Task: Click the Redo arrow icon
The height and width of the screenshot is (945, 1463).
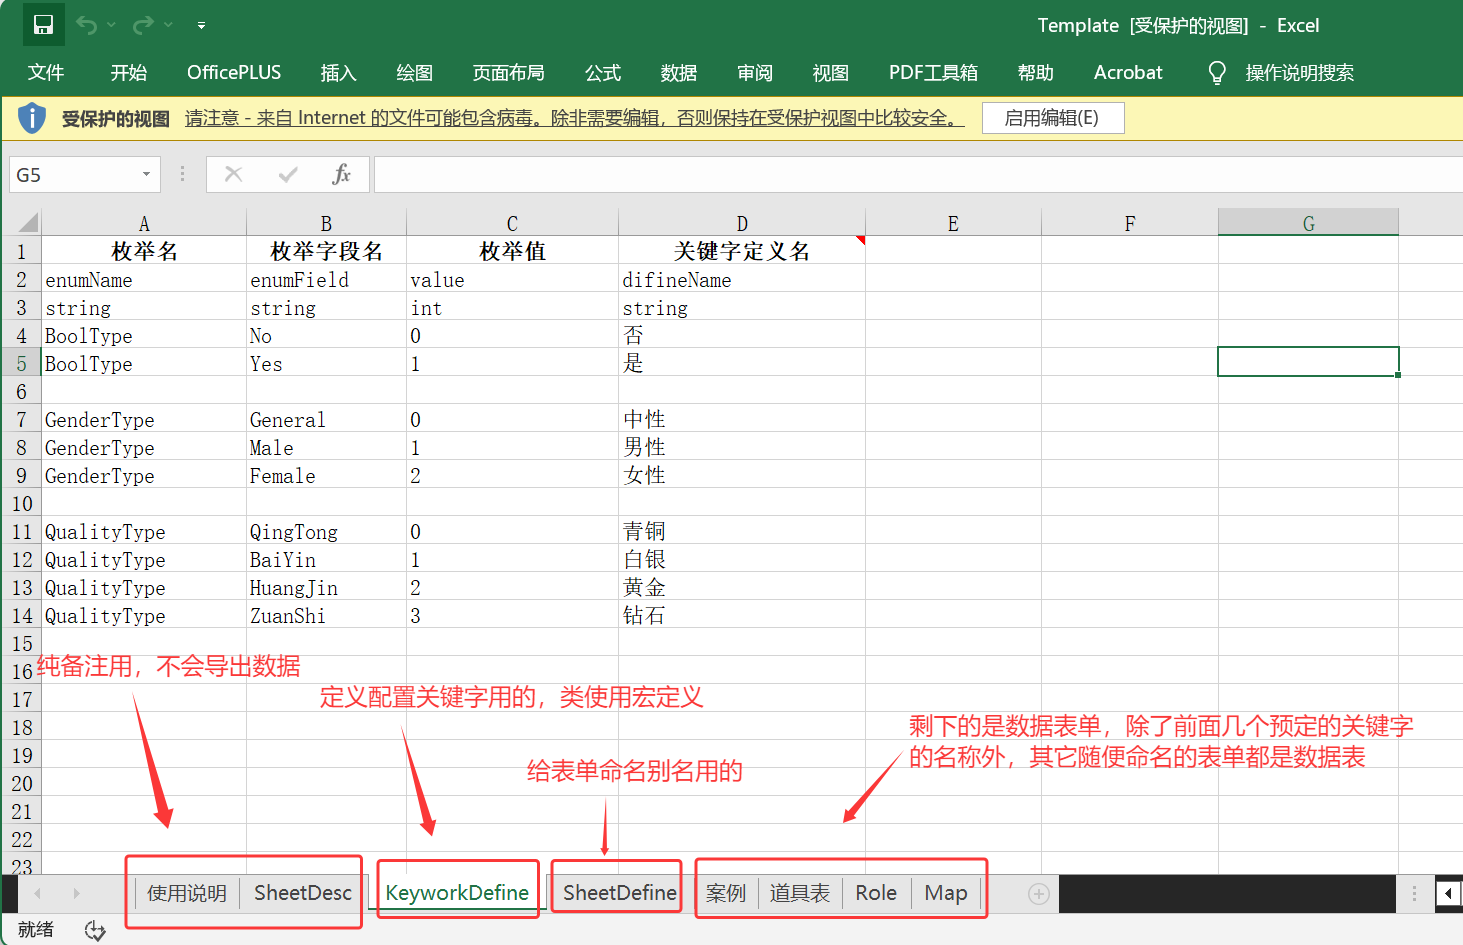Action: (x=144, y=25)
